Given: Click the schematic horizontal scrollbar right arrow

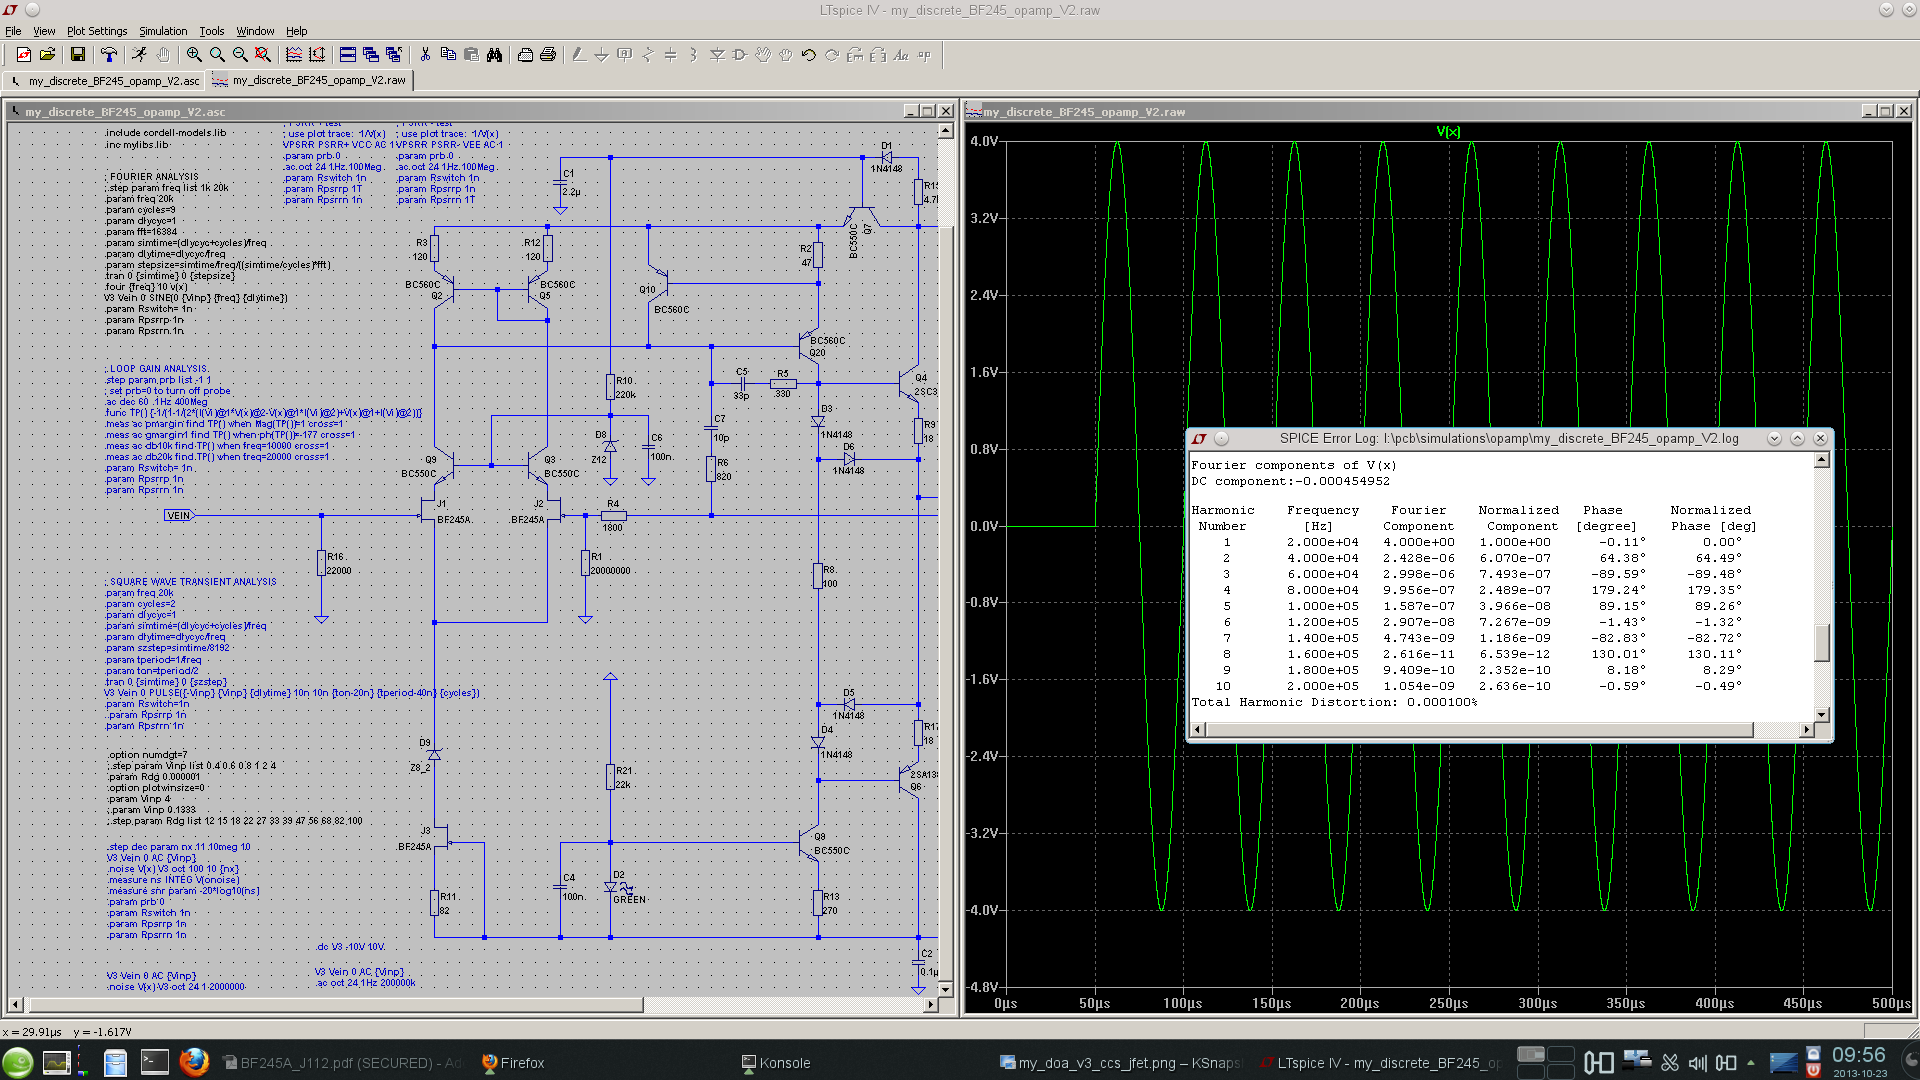Looking at the screenshot, I should click(x=931, y=1004).
